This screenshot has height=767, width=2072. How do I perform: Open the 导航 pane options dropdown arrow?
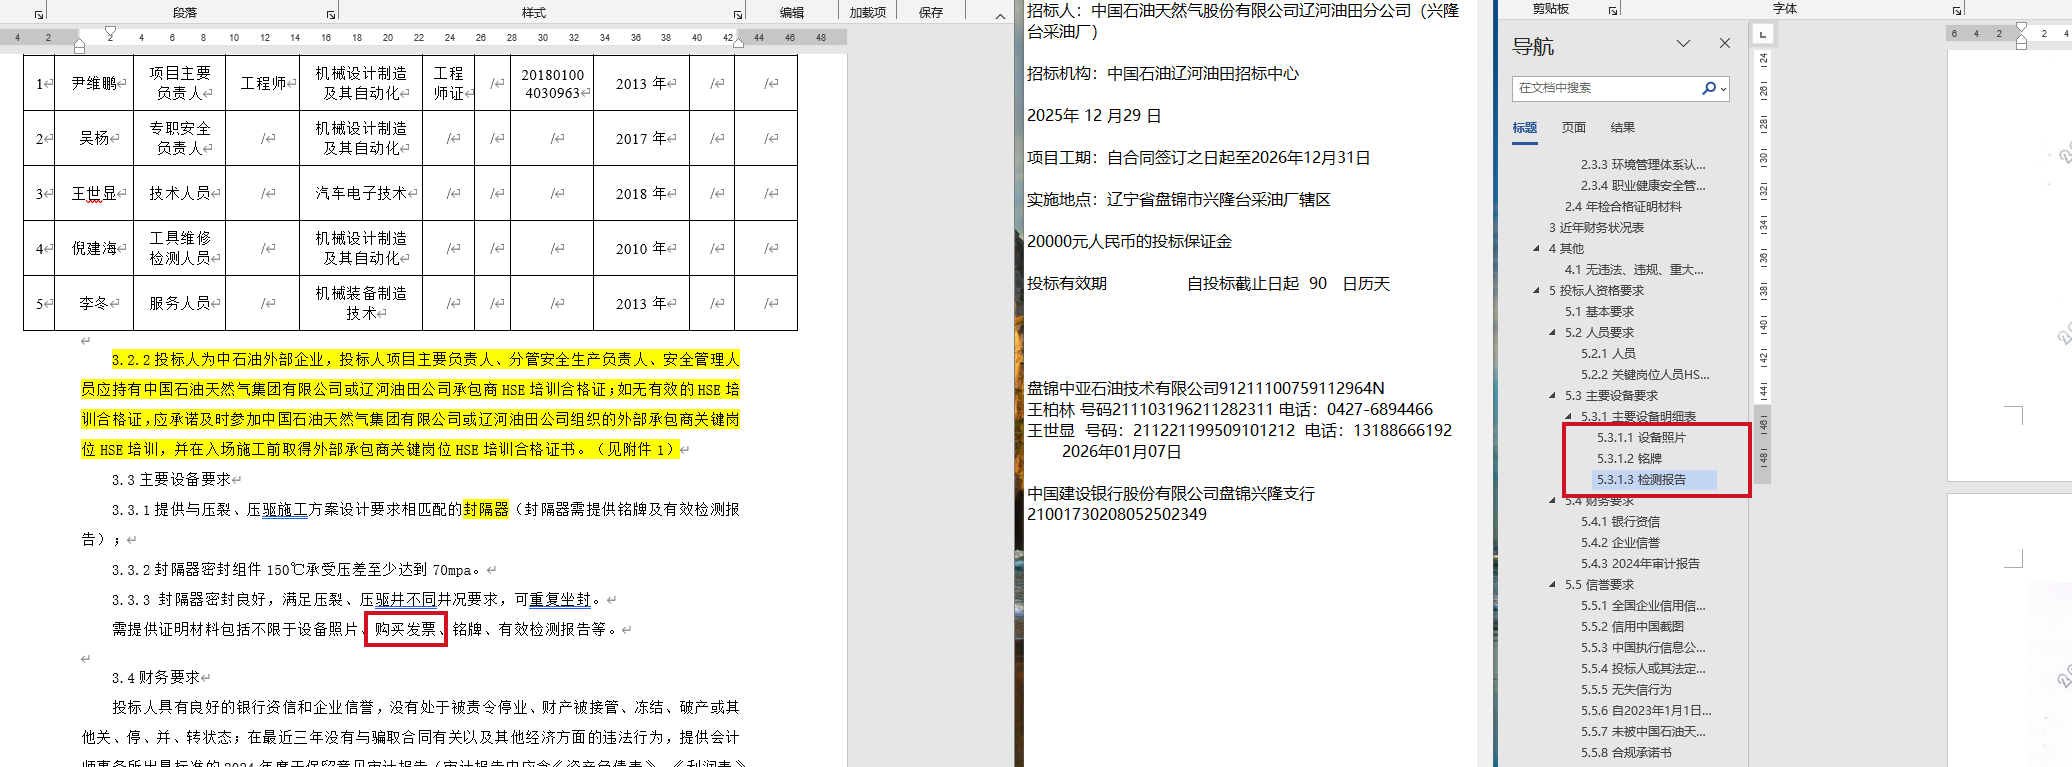point(1684,43)
